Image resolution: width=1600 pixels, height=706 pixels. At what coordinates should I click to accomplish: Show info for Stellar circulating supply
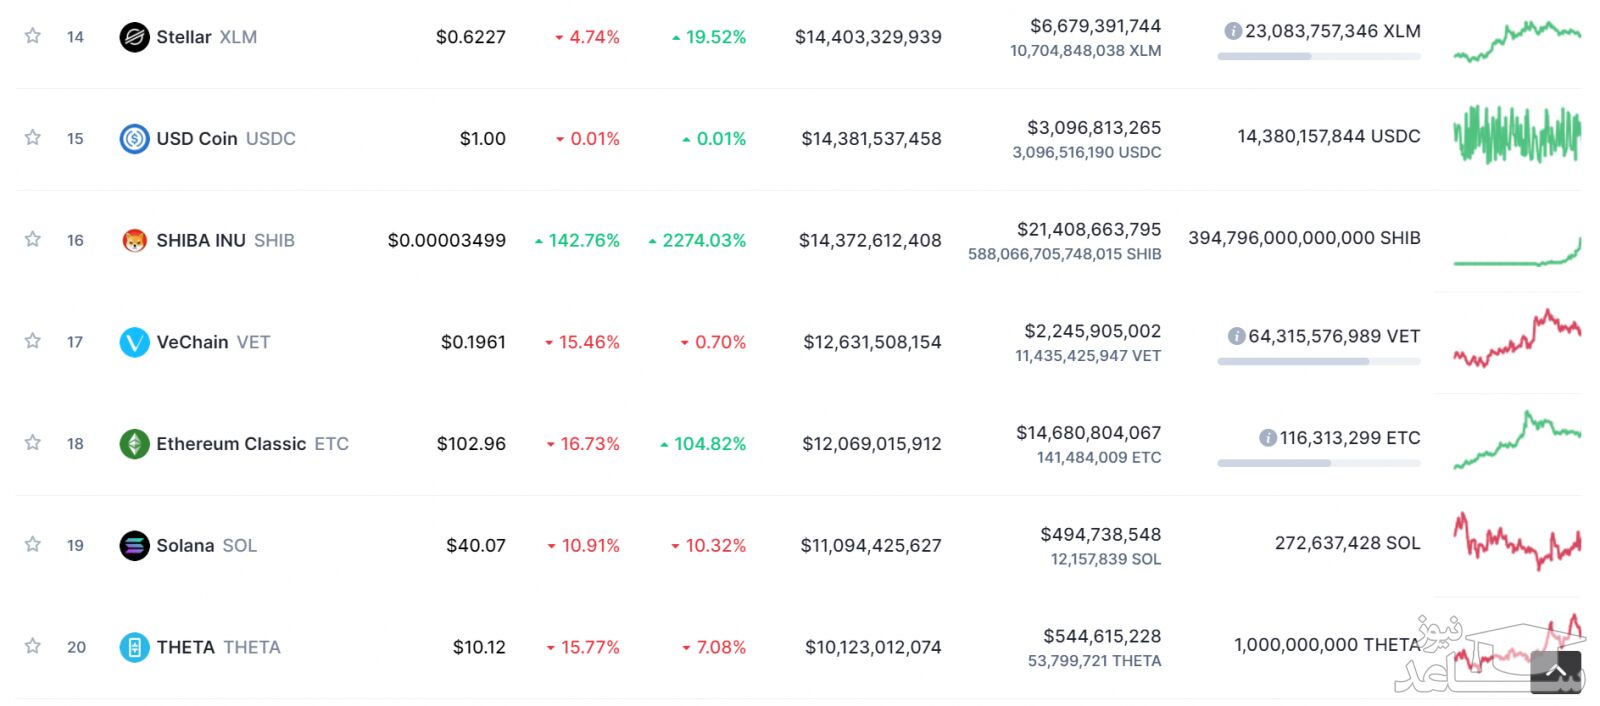coord(1233,31)
